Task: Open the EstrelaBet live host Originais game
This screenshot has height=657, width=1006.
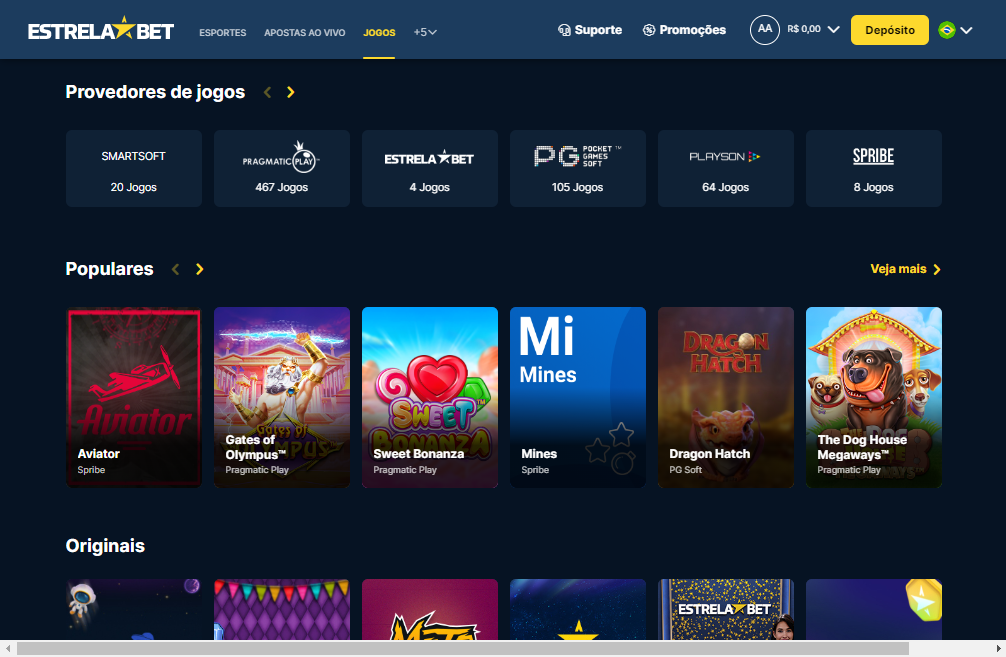Action: click(x=726, y=610)
